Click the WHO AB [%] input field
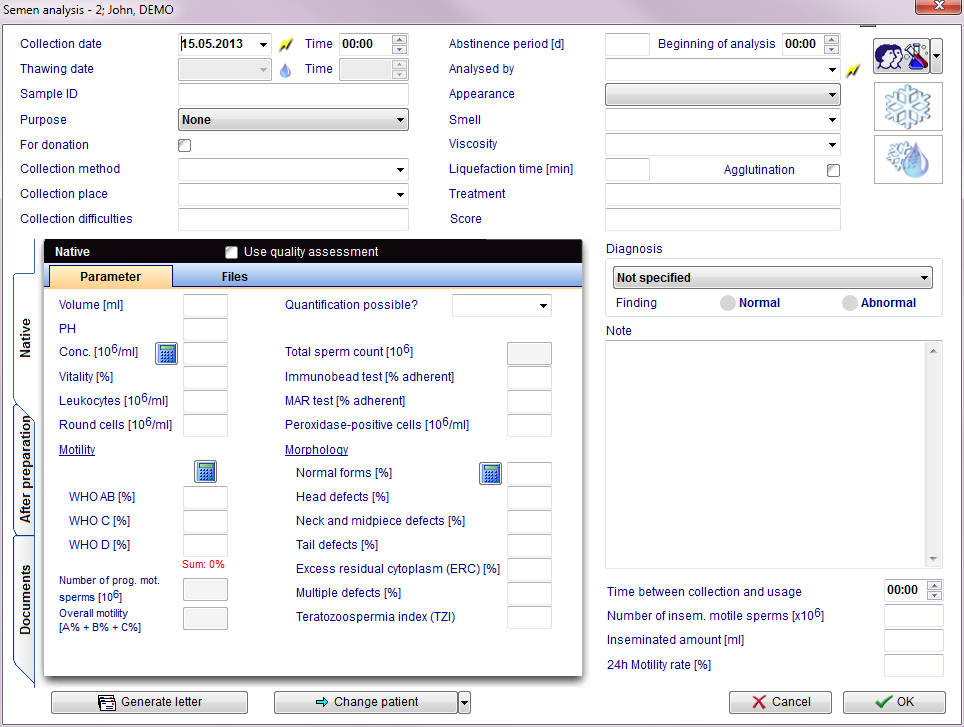This screenshot has height=727, width=964. coord(205,497)
